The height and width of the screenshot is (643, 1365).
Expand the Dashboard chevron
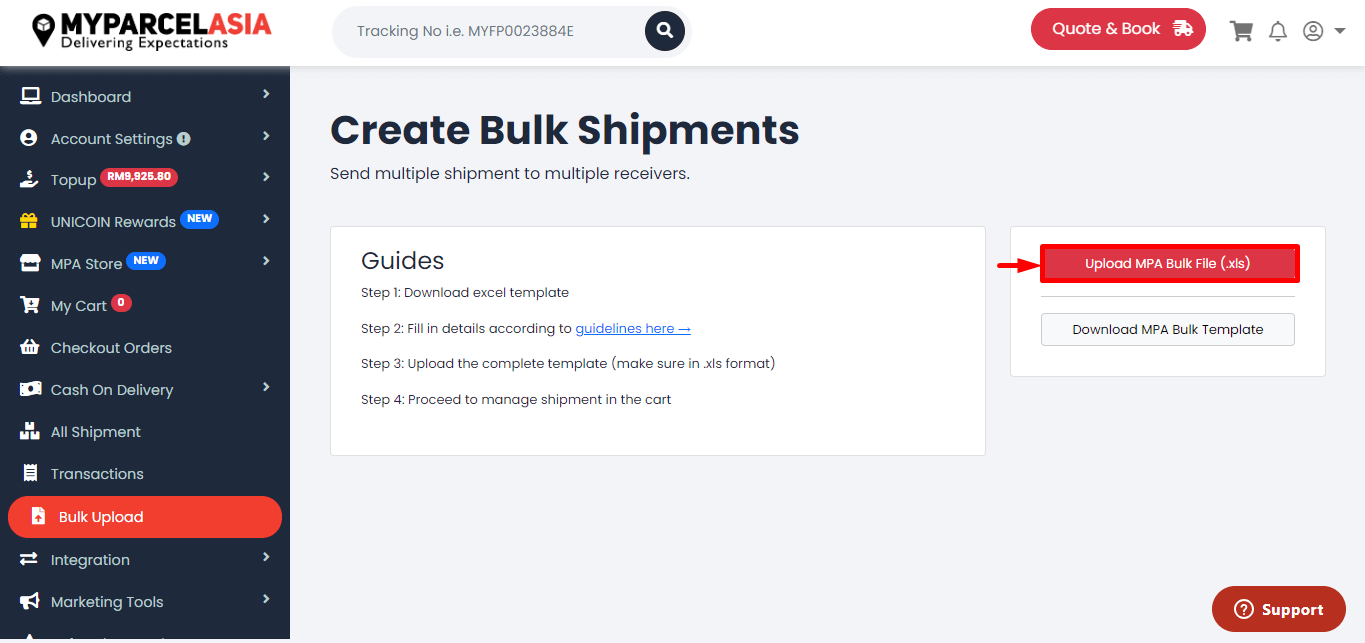coord(266,94)
